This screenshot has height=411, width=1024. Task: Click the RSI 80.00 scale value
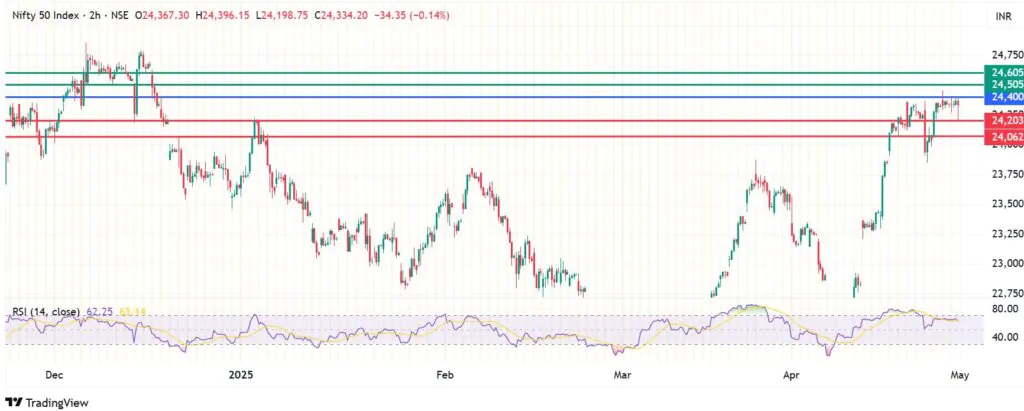pyautogui.click(x=1001, y=310)
